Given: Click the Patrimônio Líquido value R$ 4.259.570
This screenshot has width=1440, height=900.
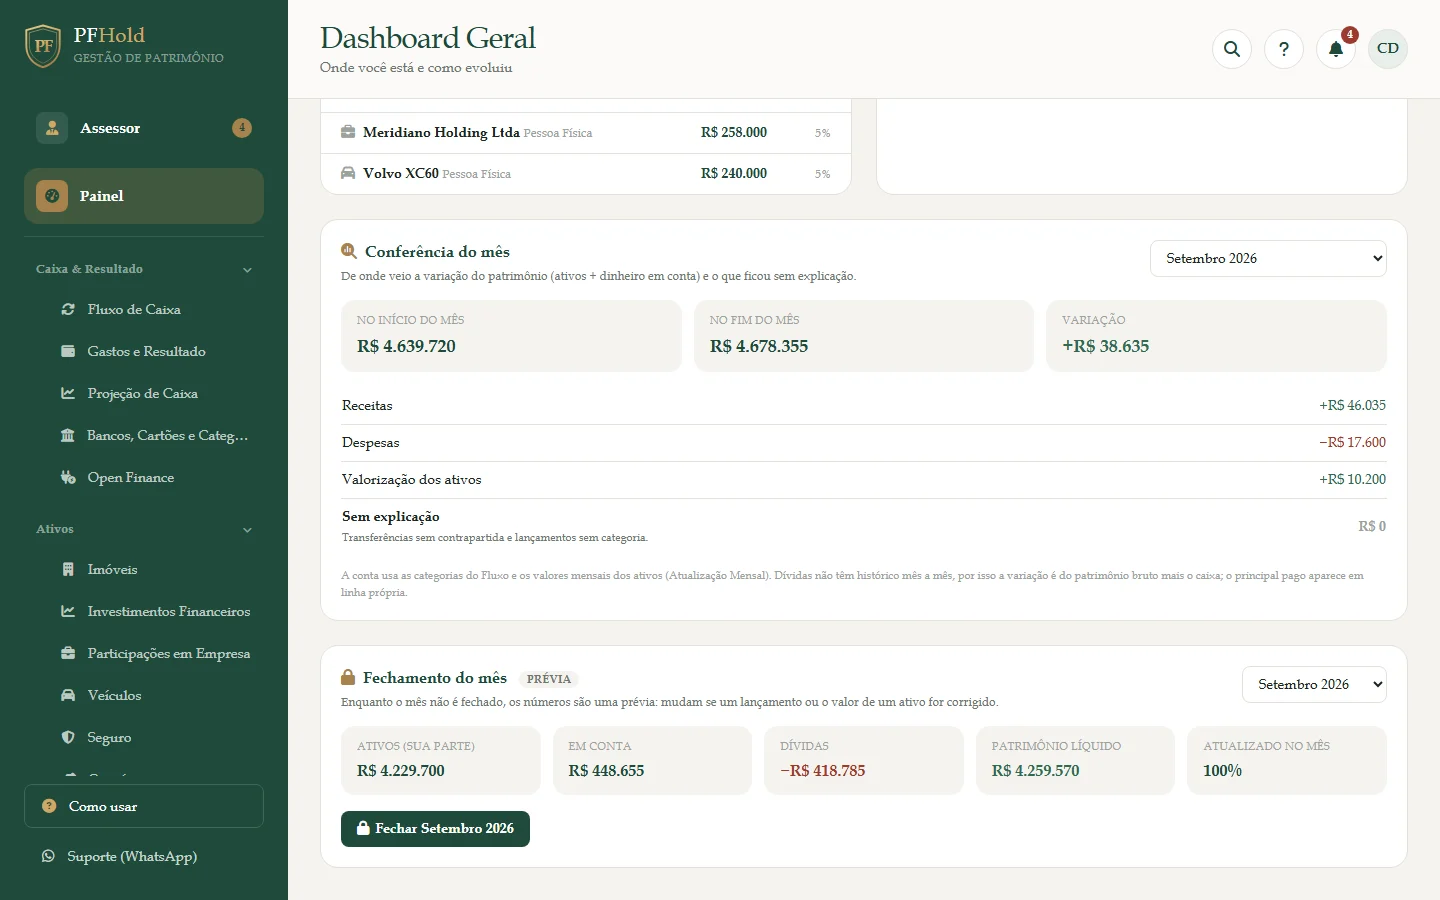Looking at the screenshot, I should tap(1035, 771).
